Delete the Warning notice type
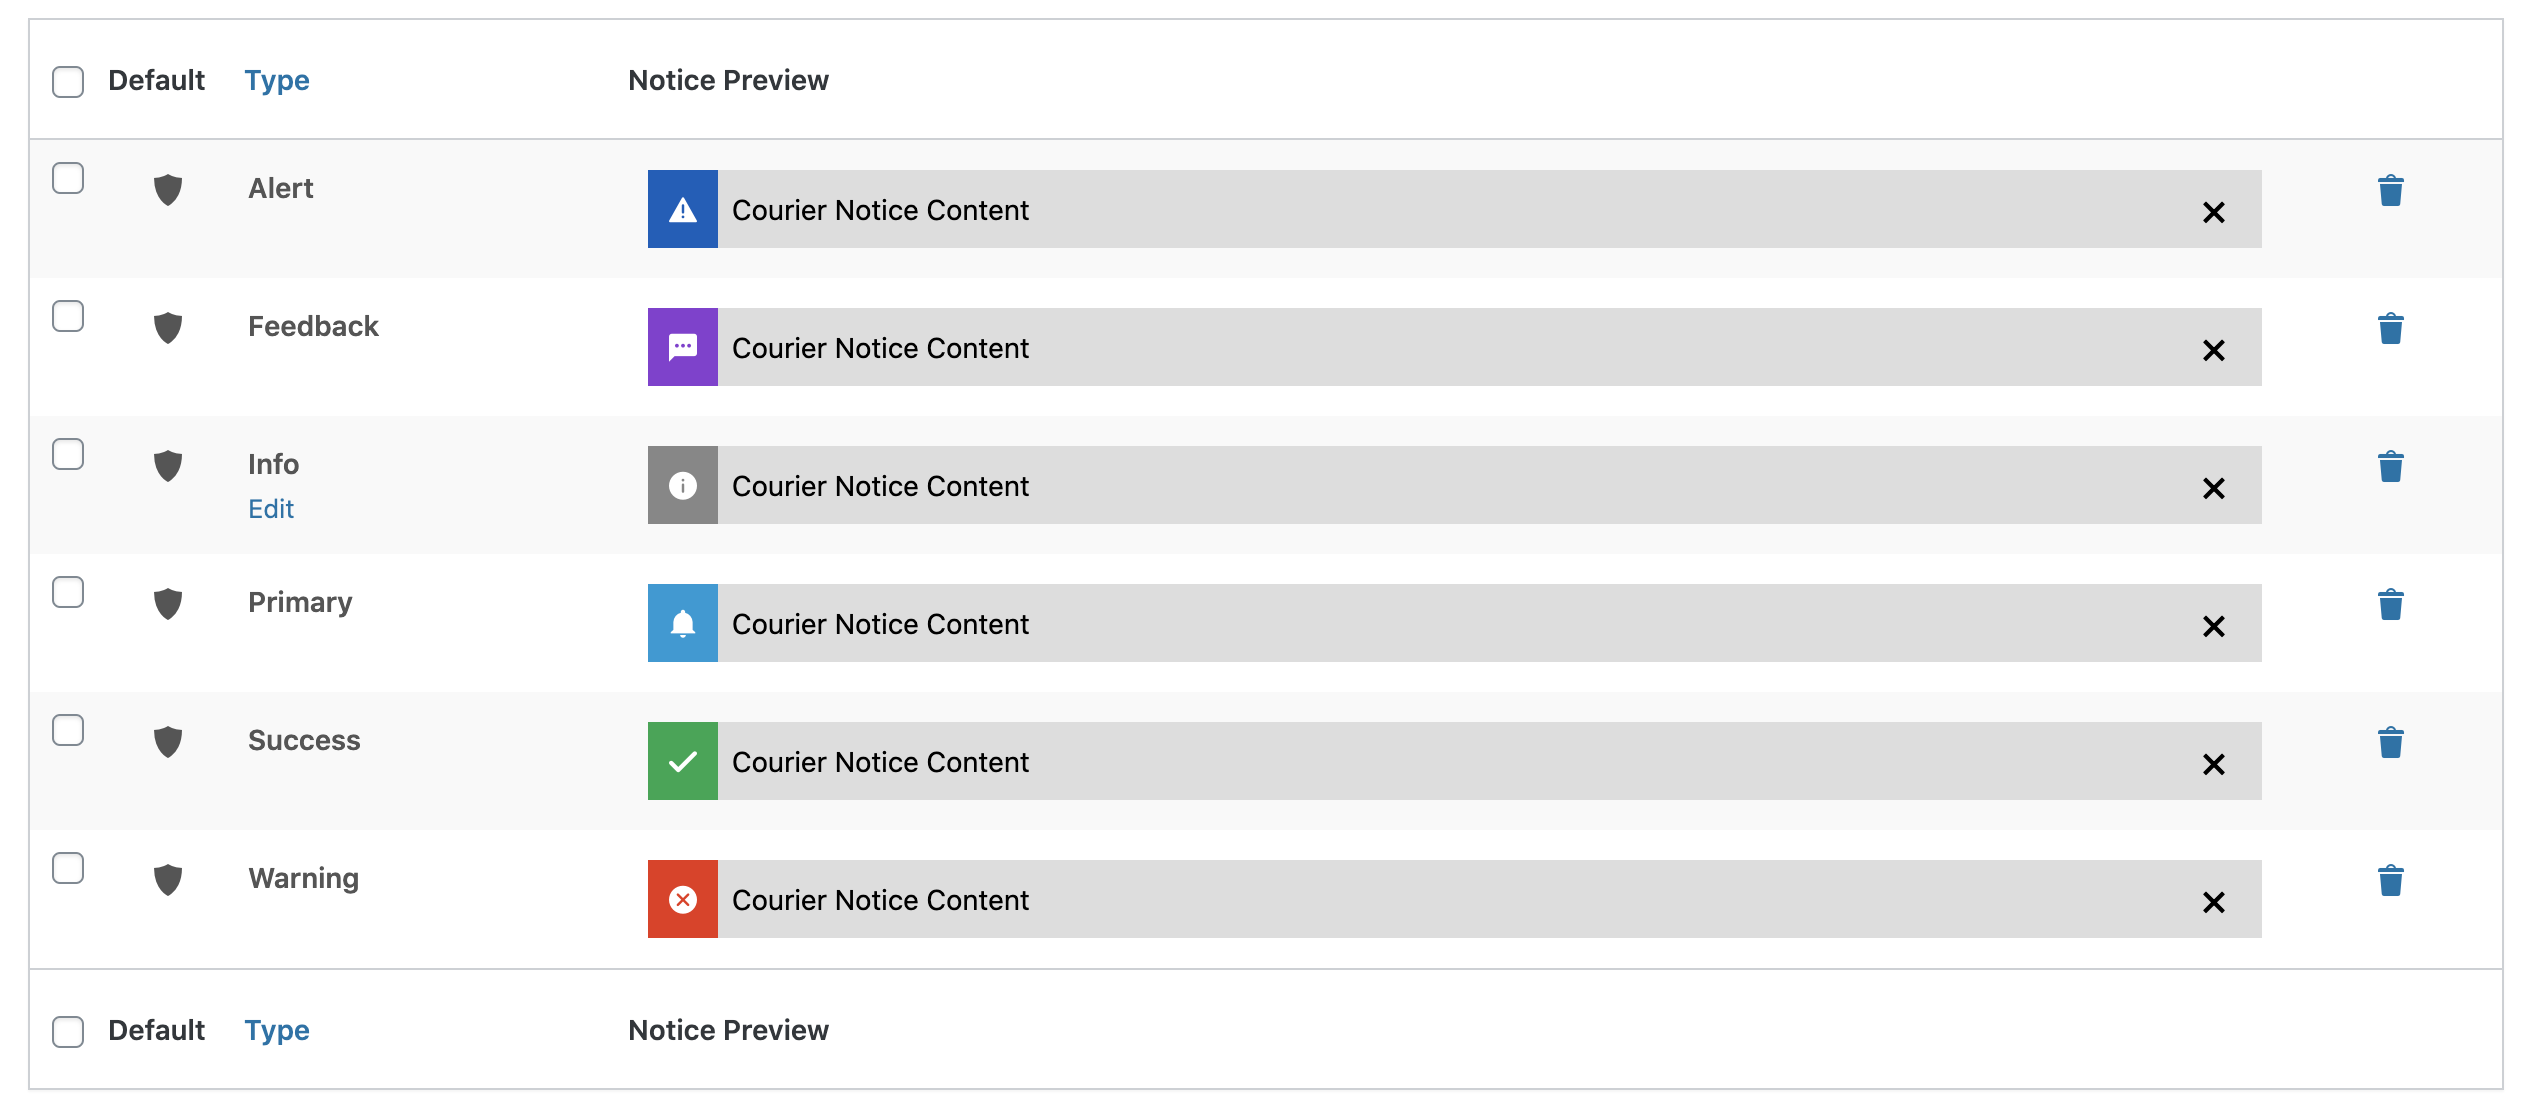The height and width of the screenshot is (1106, 2524). tap(2390, 880)
